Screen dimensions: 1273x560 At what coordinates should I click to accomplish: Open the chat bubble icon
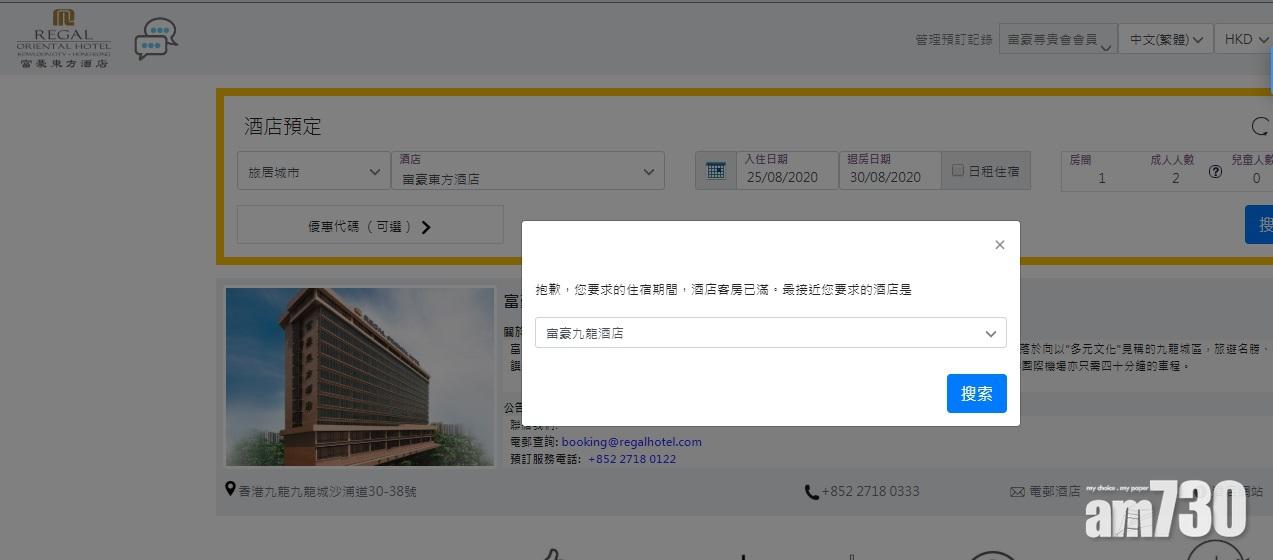[x=155, y=39]
